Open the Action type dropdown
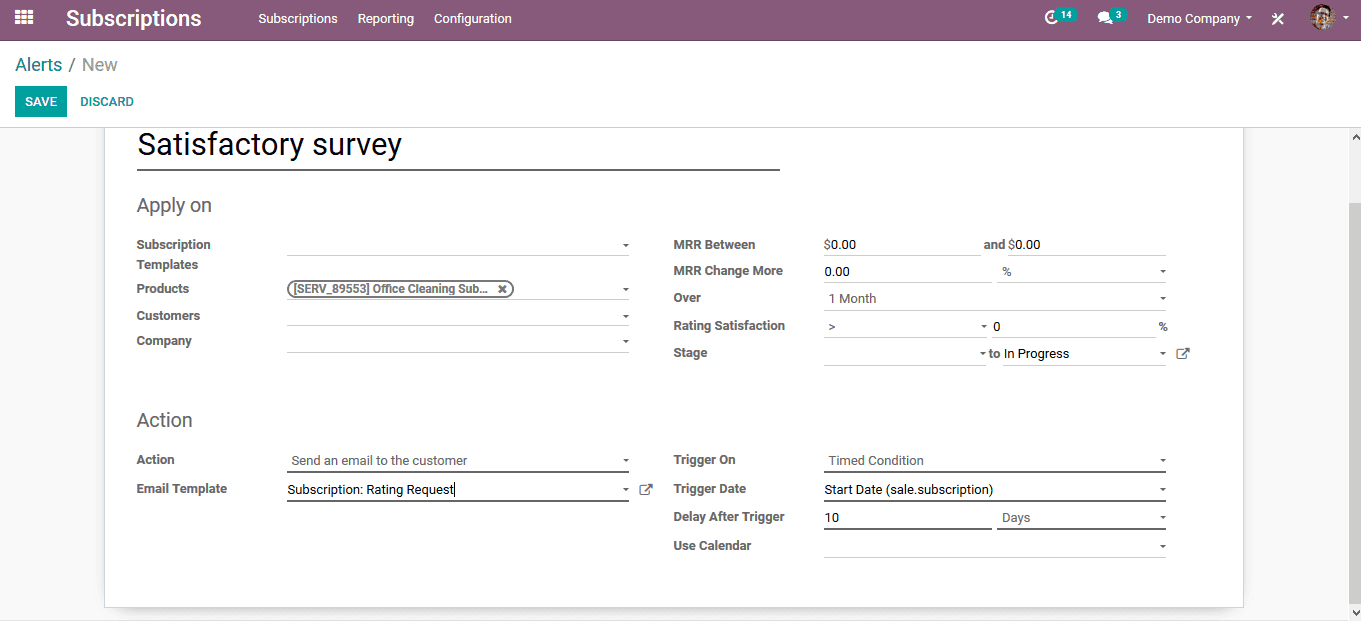The width and height of the screenshot is (1361, 621). 458,461
